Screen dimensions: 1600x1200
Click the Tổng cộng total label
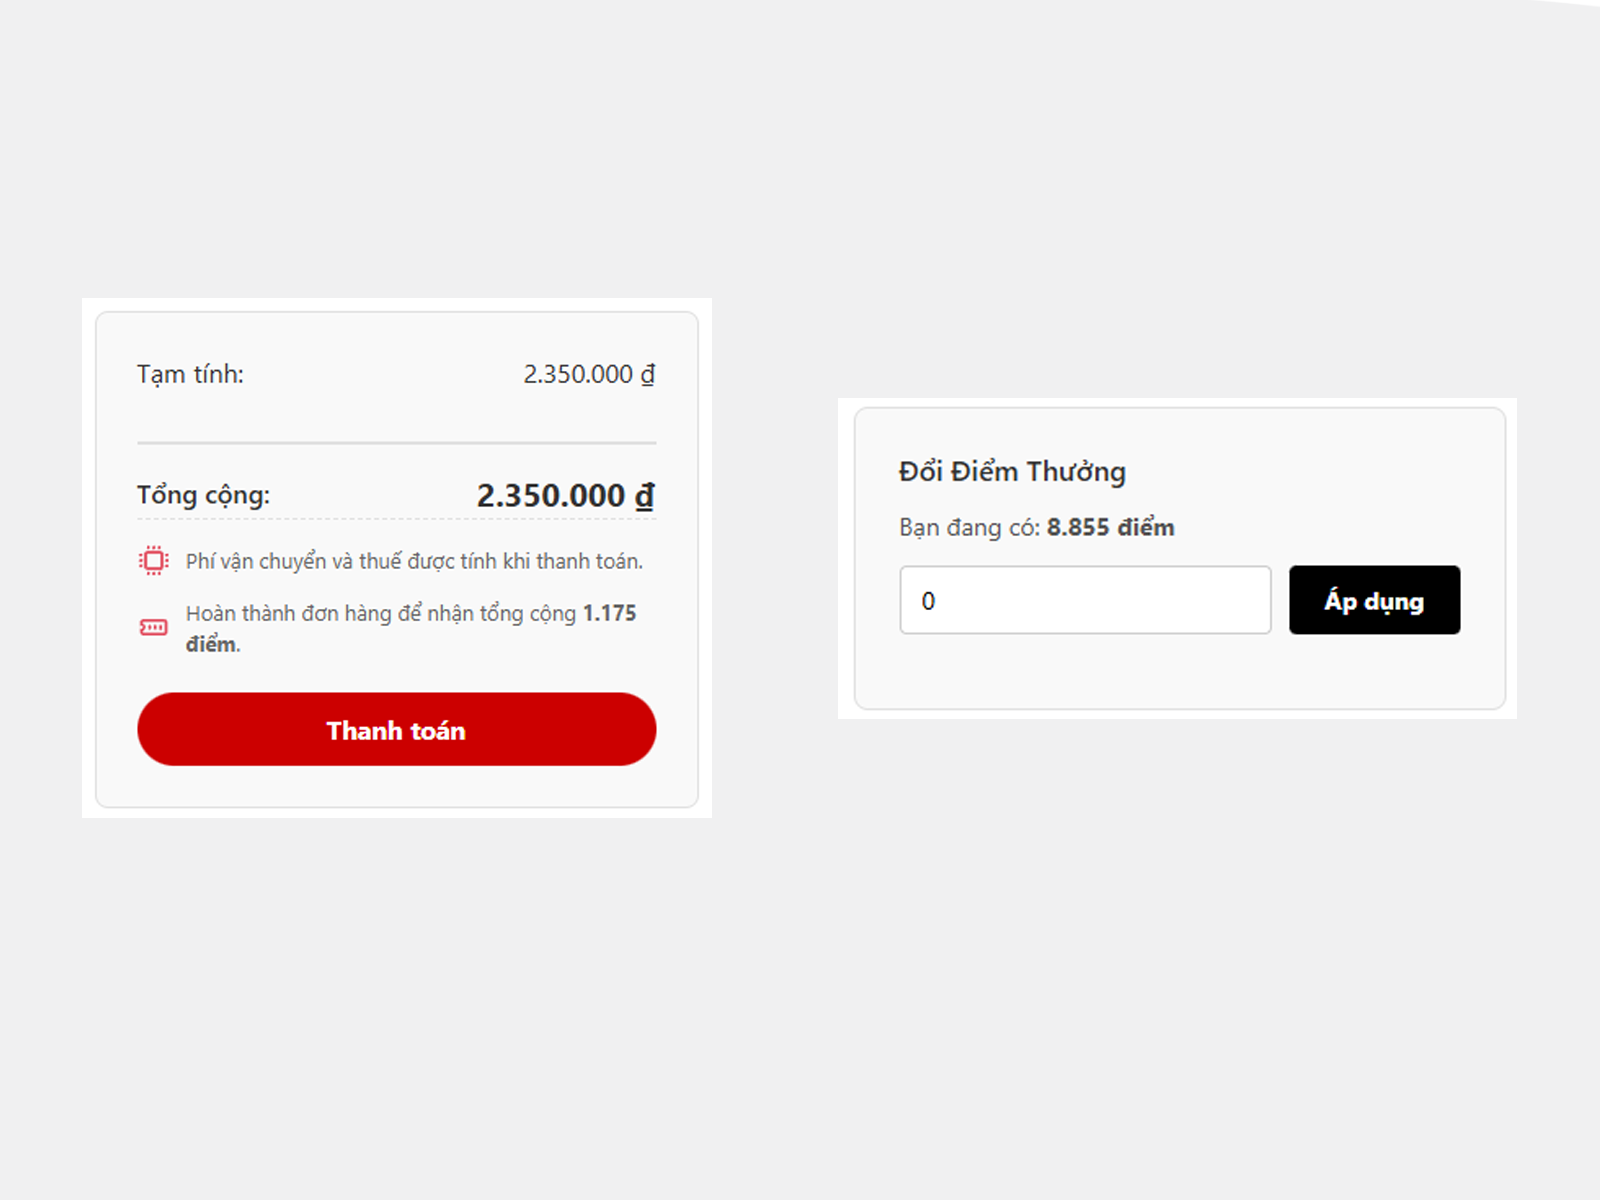click(x=203, y=495)
